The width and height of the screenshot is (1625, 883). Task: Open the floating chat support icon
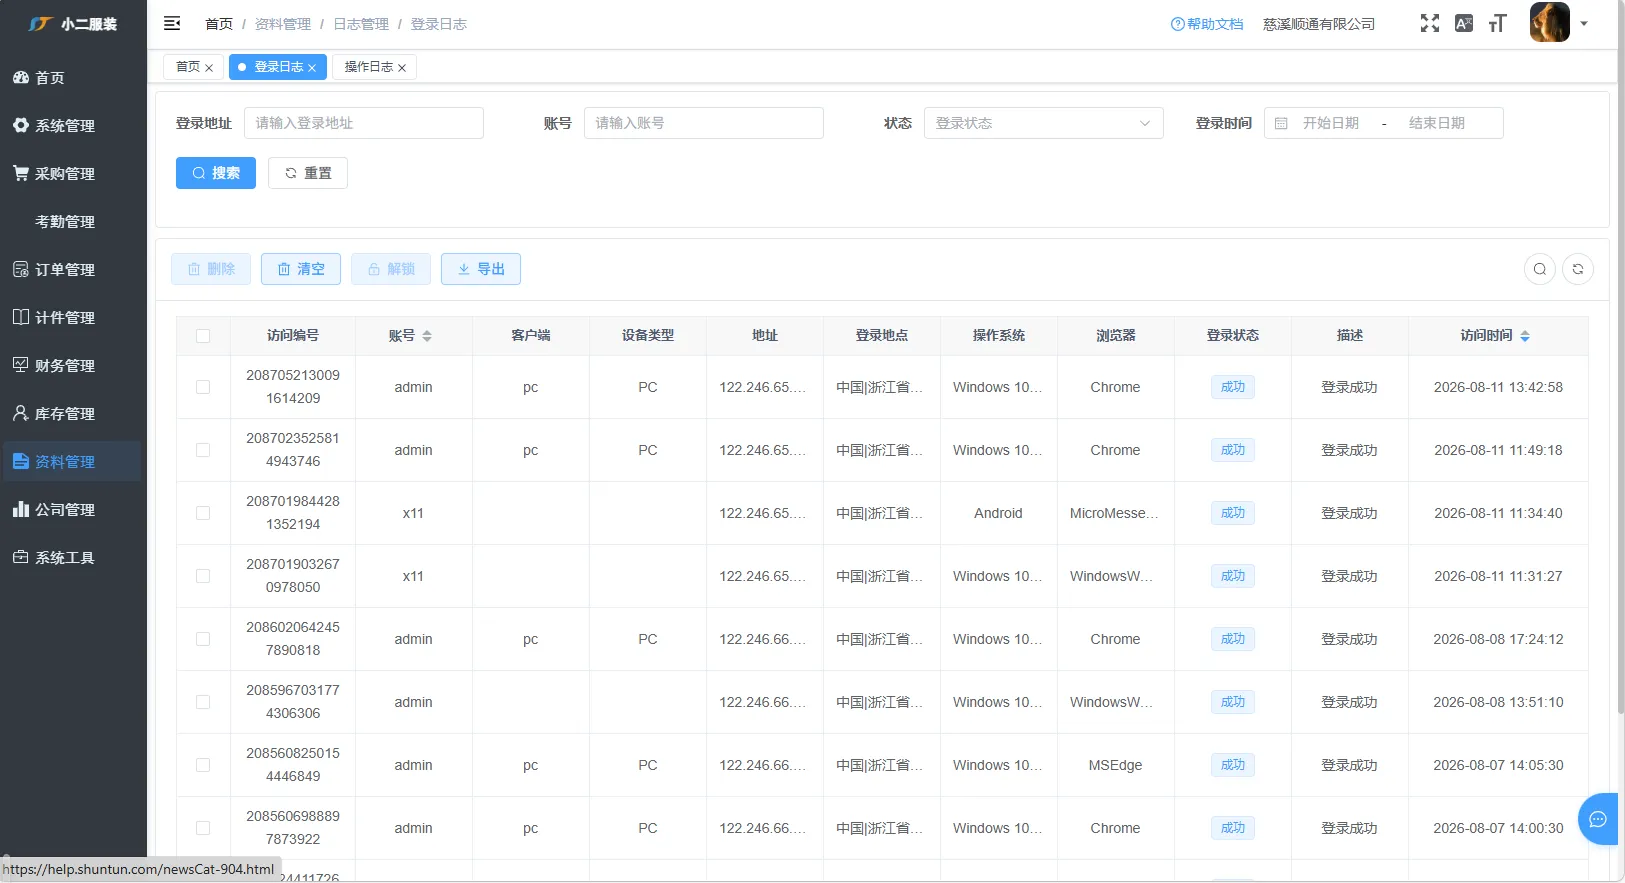(x=1598, y=819)
